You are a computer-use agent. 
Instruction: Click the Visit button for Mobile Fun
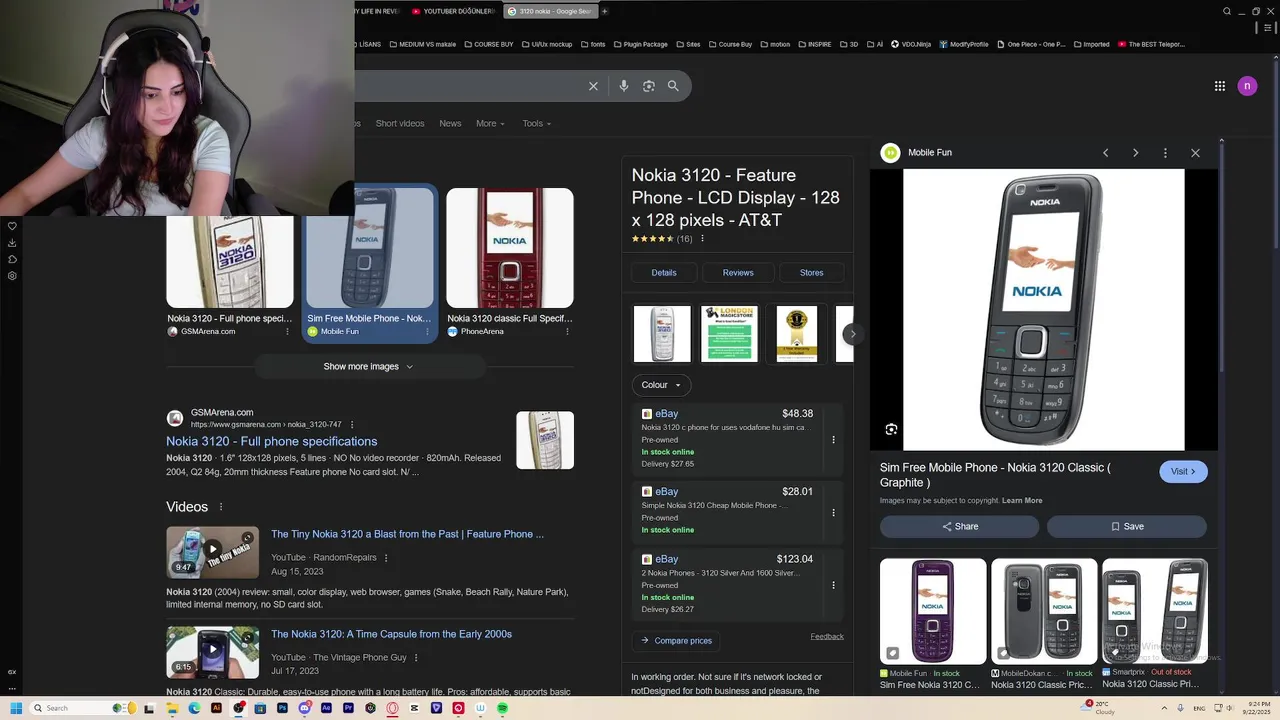coord(1183,471)
